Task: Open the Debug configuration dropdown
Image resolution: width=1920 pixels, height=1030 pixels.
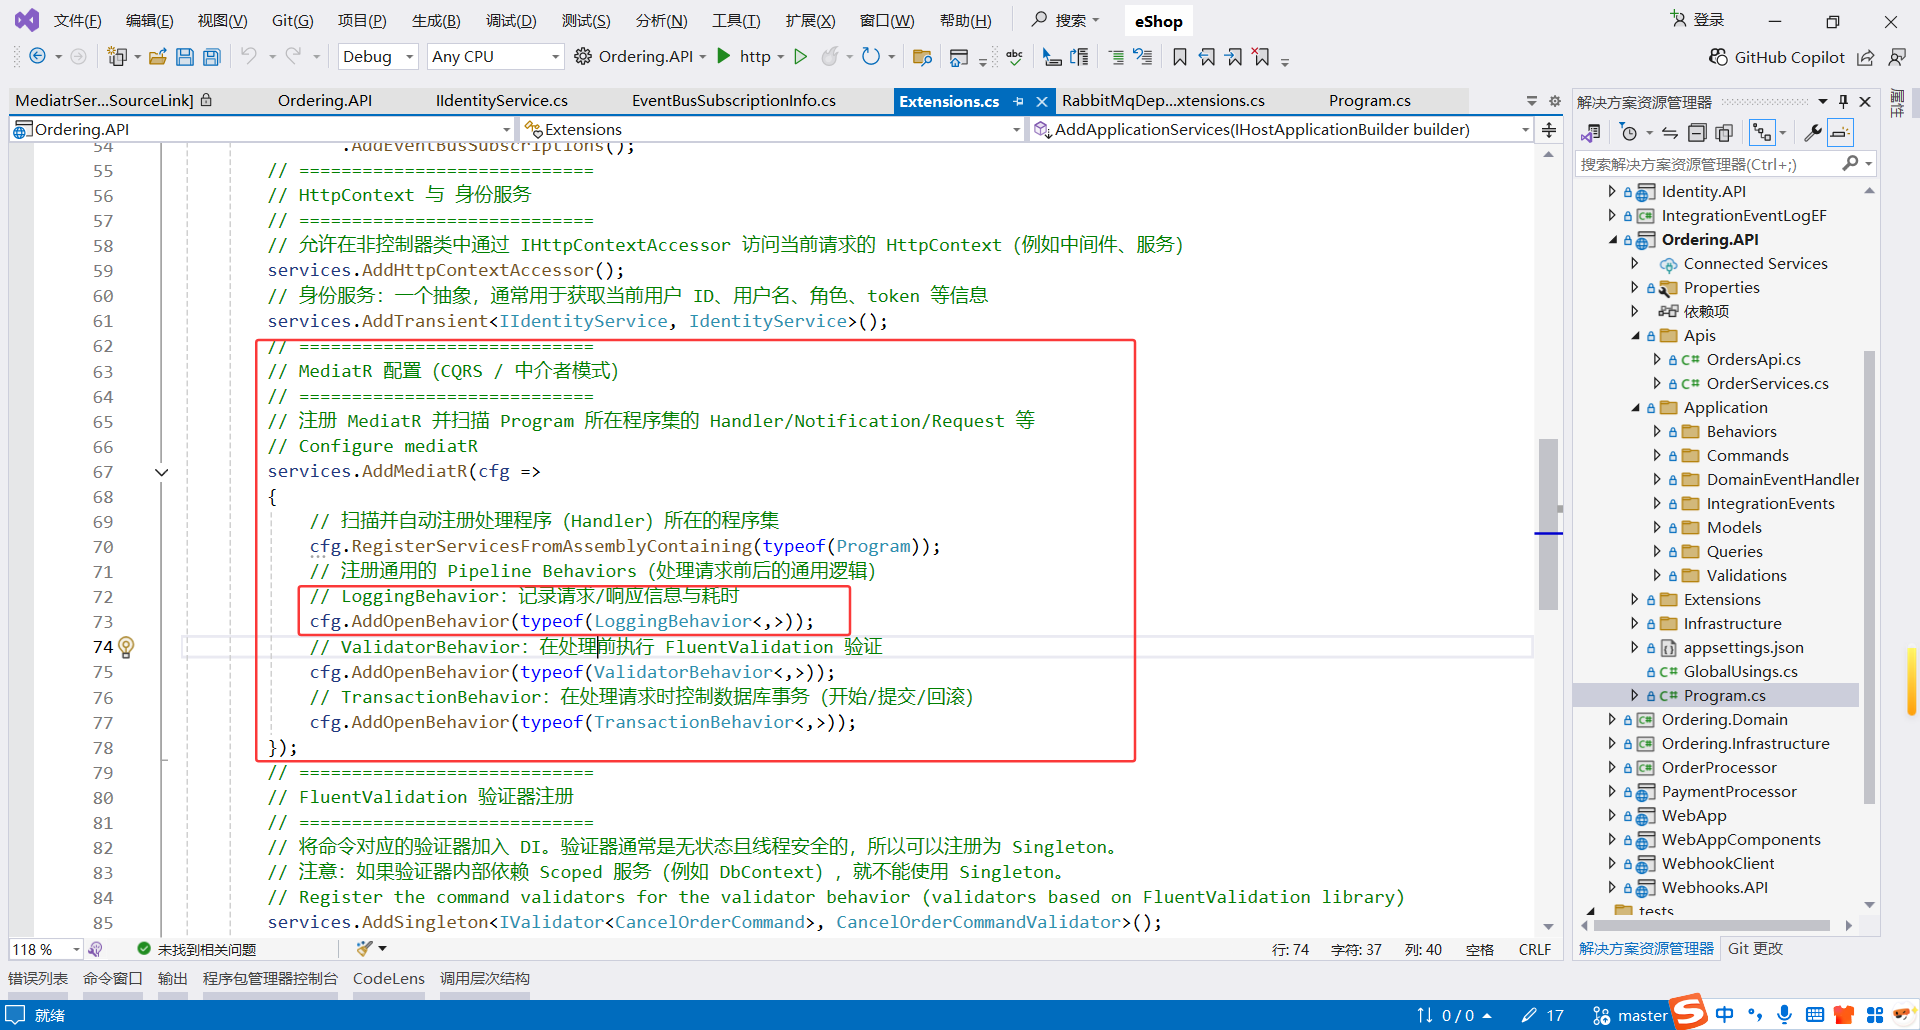Action: coord(377,56)
